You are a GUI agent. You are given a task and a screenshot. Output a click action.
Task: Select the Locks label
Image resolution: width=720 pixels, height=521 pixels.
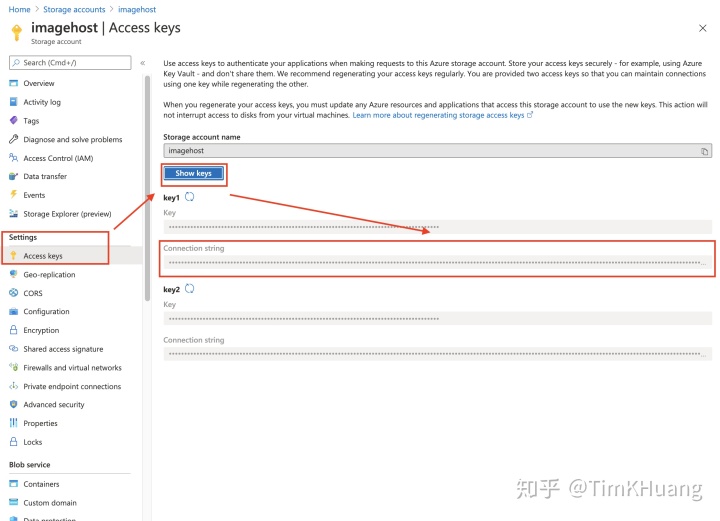click(33, 442)
